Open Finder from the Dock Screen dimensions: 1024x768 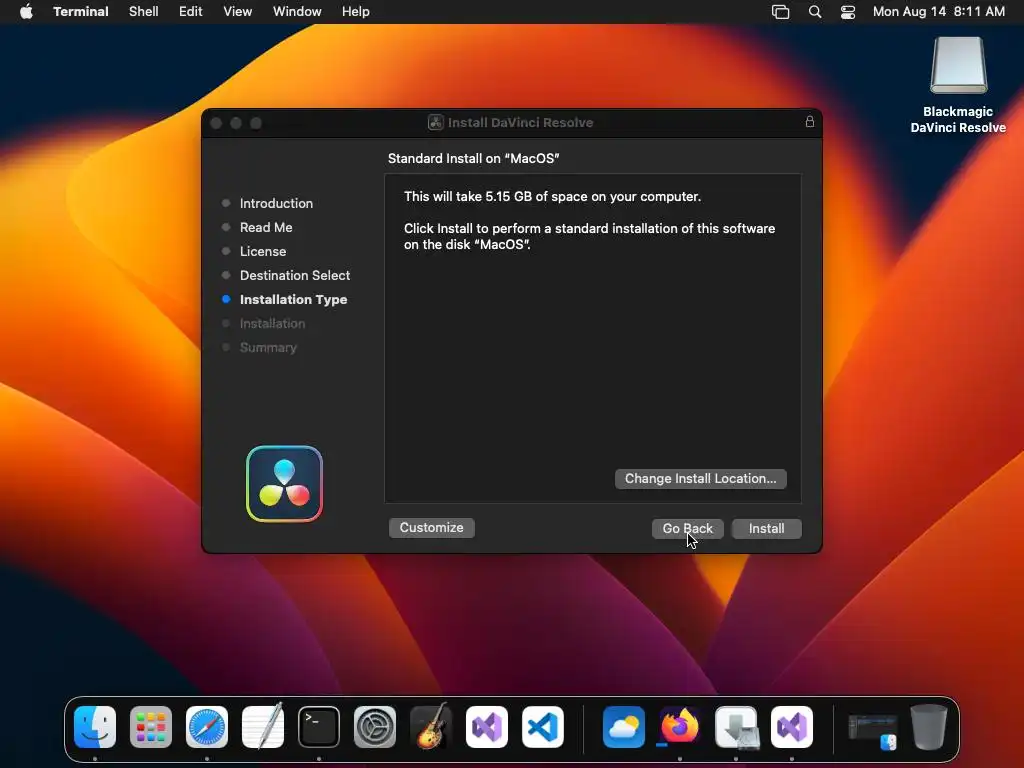tap(95, 727)
